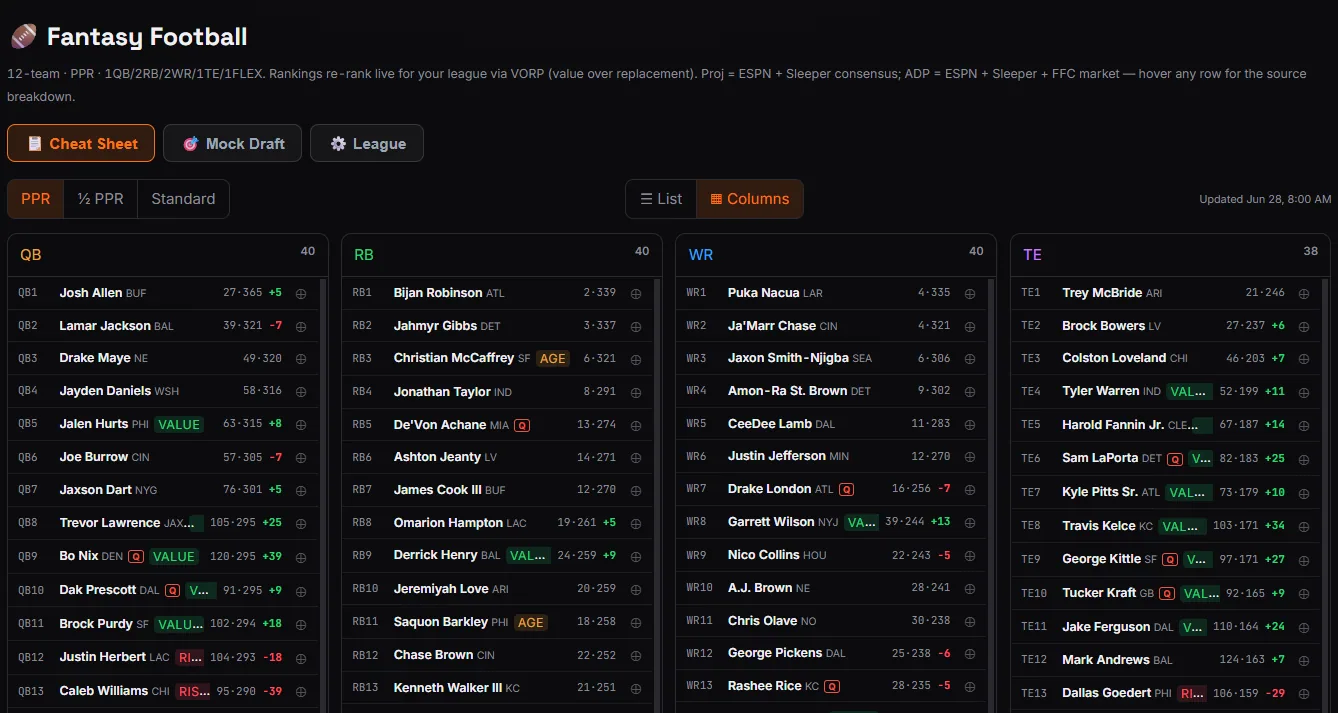Click the scrollbar in the QB column
Image resolution: width=1338 pixels, height=713 pixels.
(x=323, y=495)
